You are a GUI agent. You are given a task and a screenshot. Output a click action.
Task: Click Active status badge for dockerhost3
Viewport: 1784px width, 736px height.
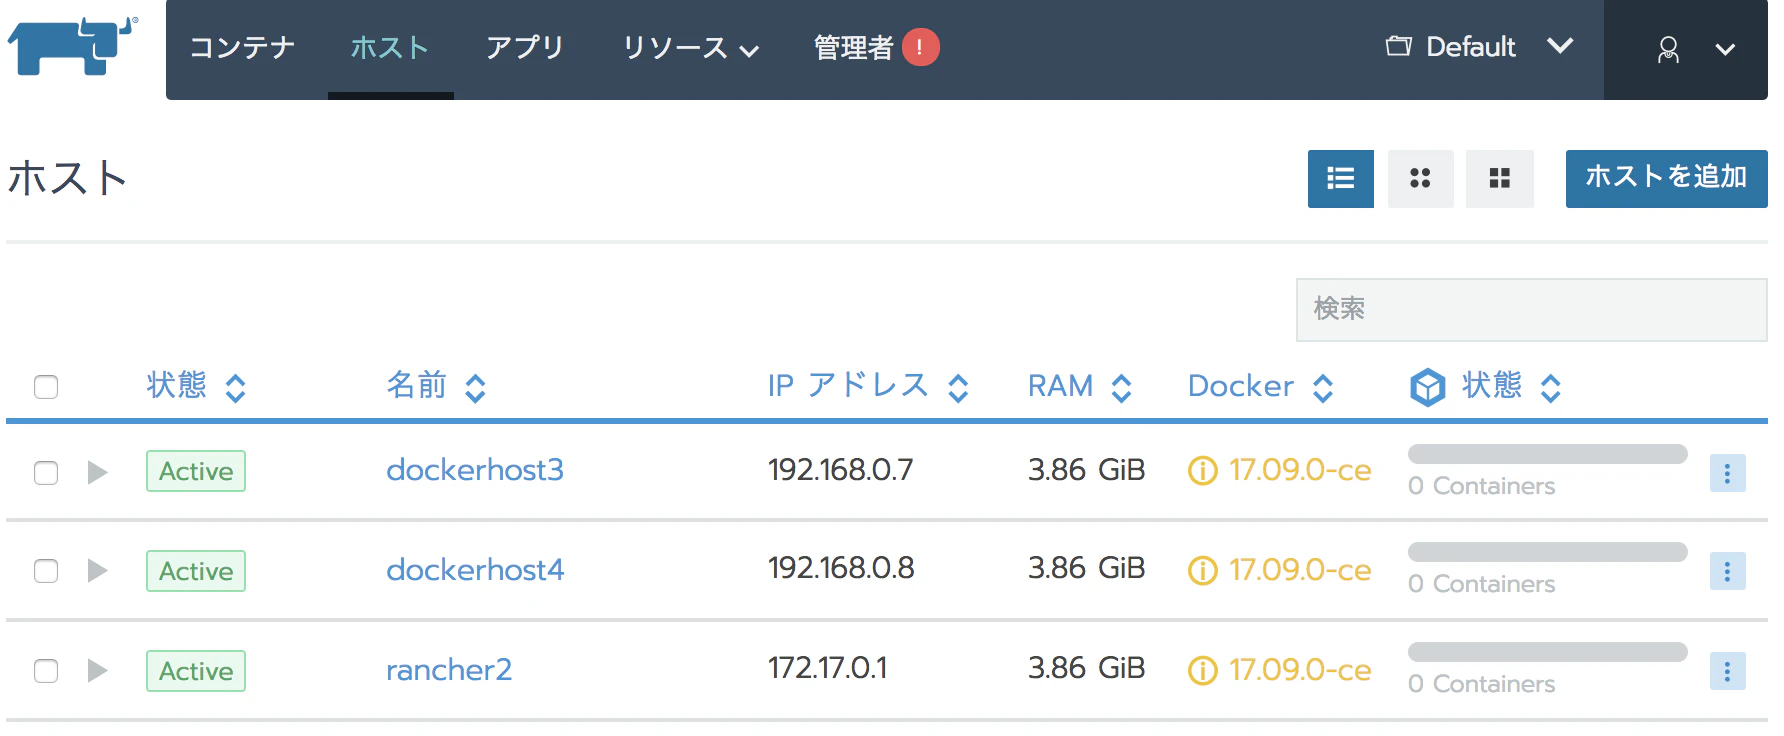196,471
